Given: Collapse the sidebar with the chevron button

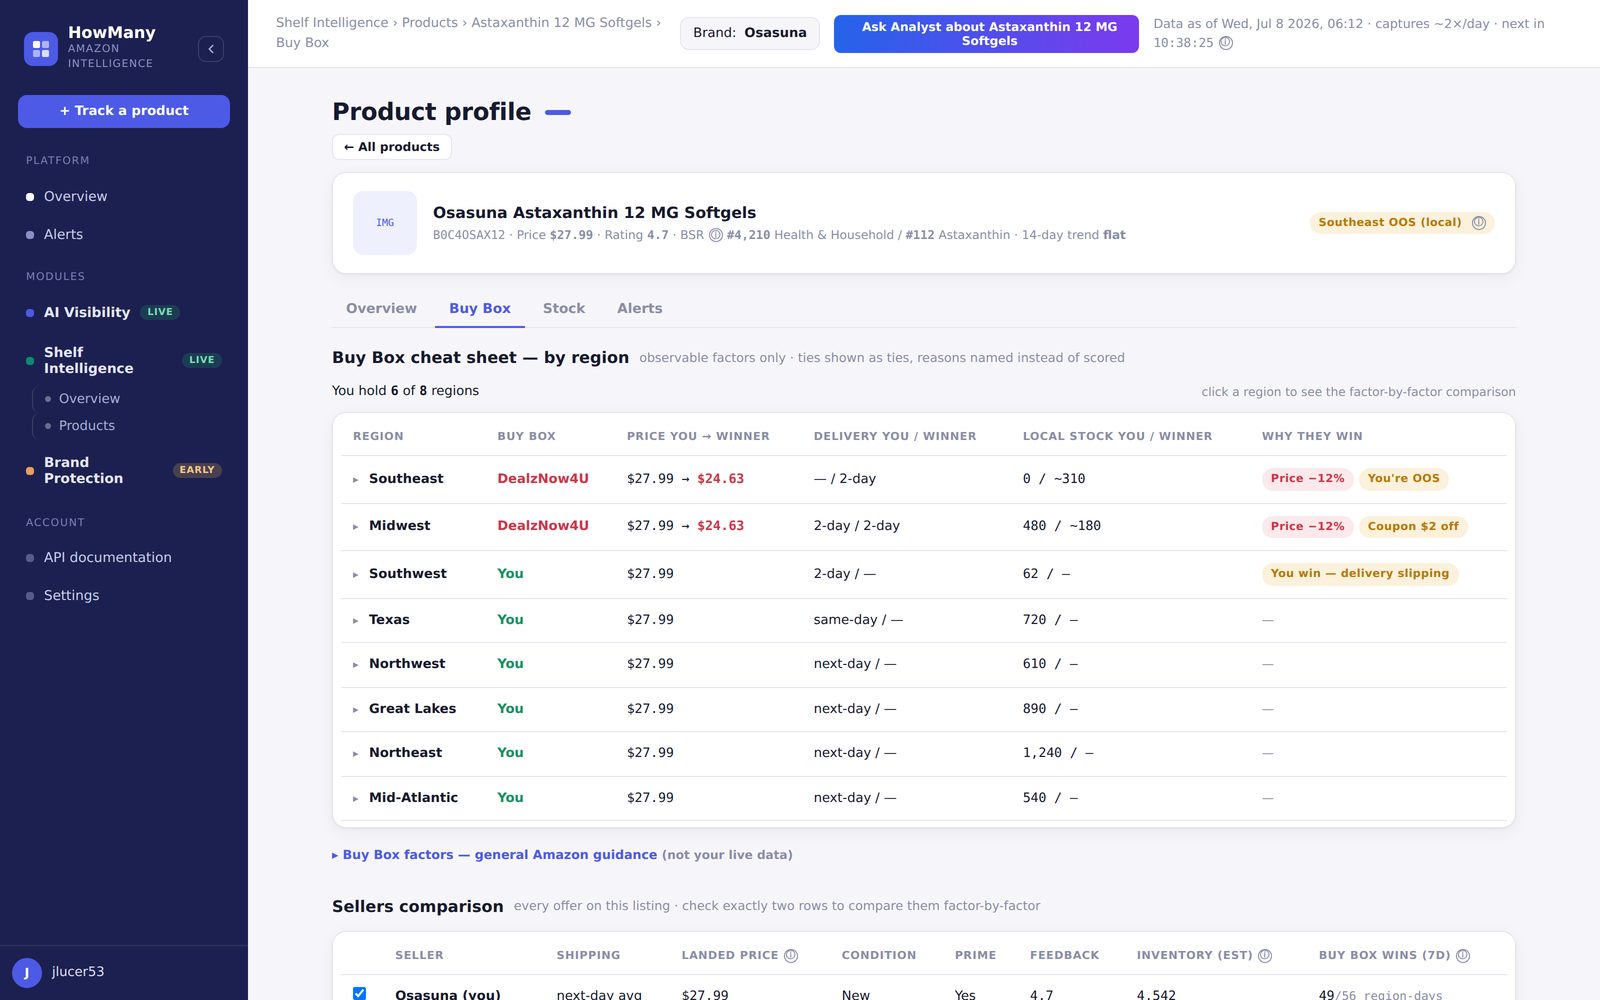Looking at the screenshot, I should tap(211, 49).
